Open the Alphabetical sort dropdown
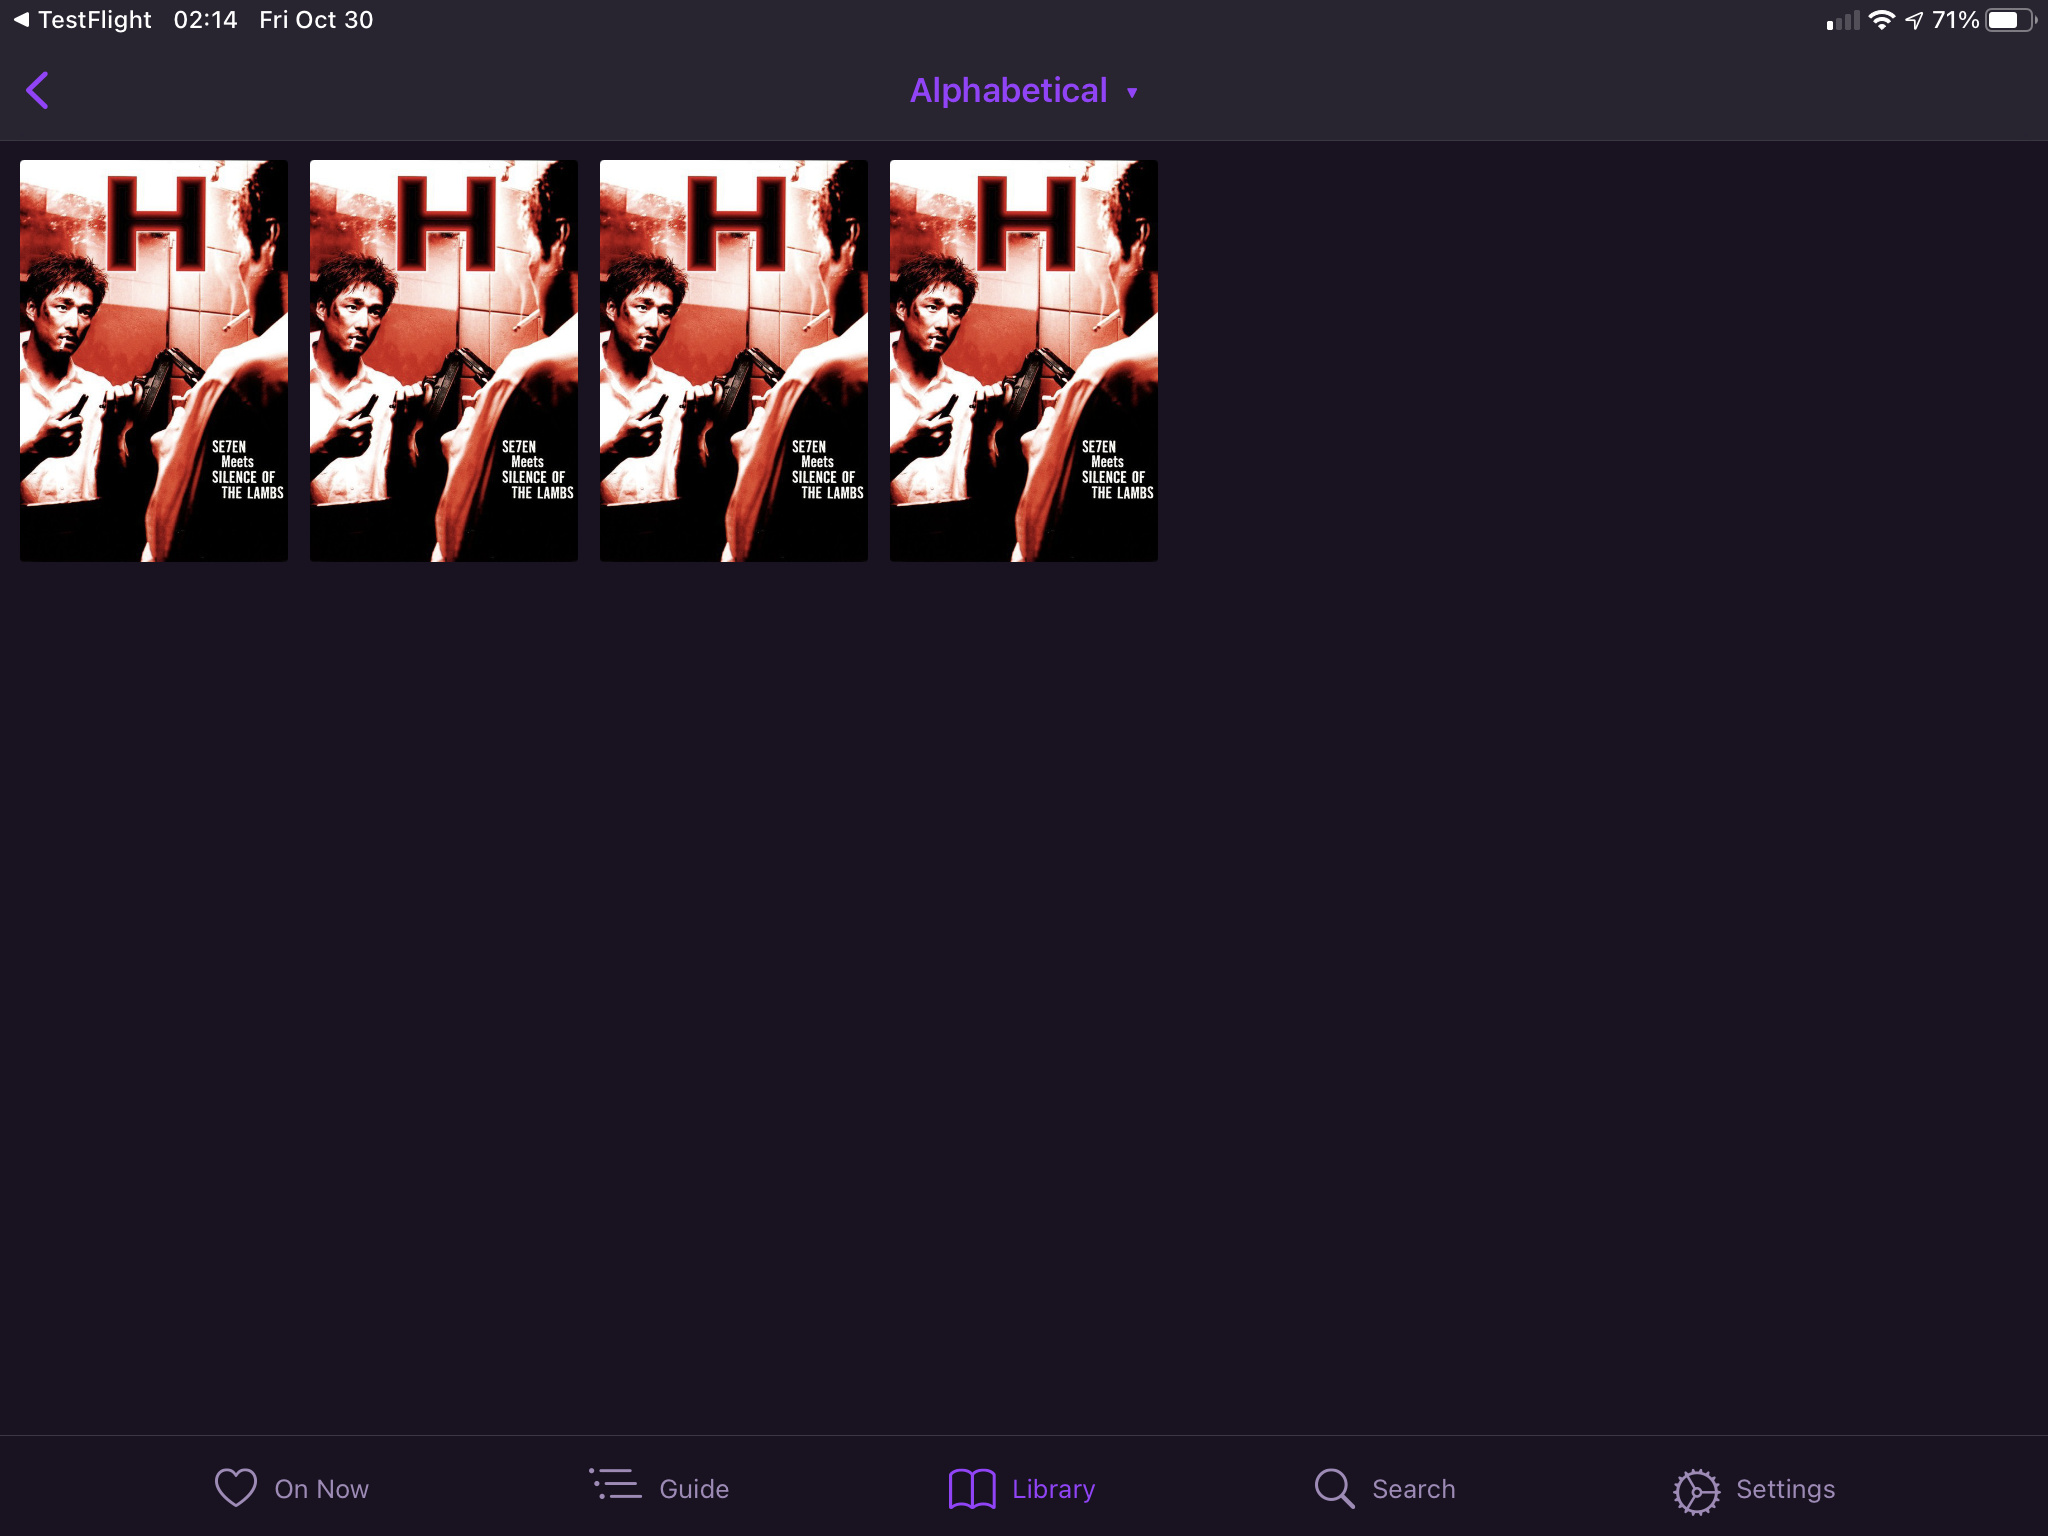The image size is (2048, 1536). 1008,91
